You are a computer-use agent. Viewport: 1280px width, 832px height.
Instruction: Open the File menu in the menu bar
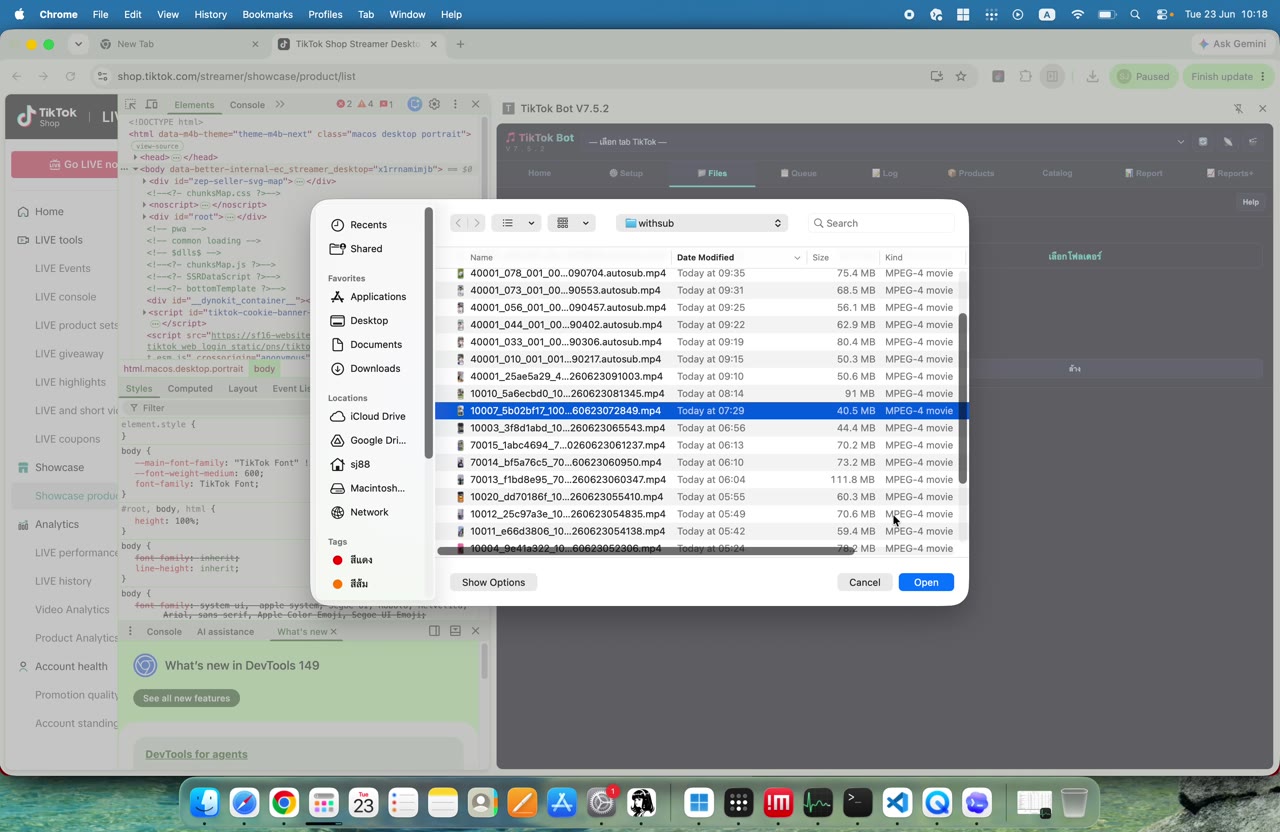[x=100, y=14]
